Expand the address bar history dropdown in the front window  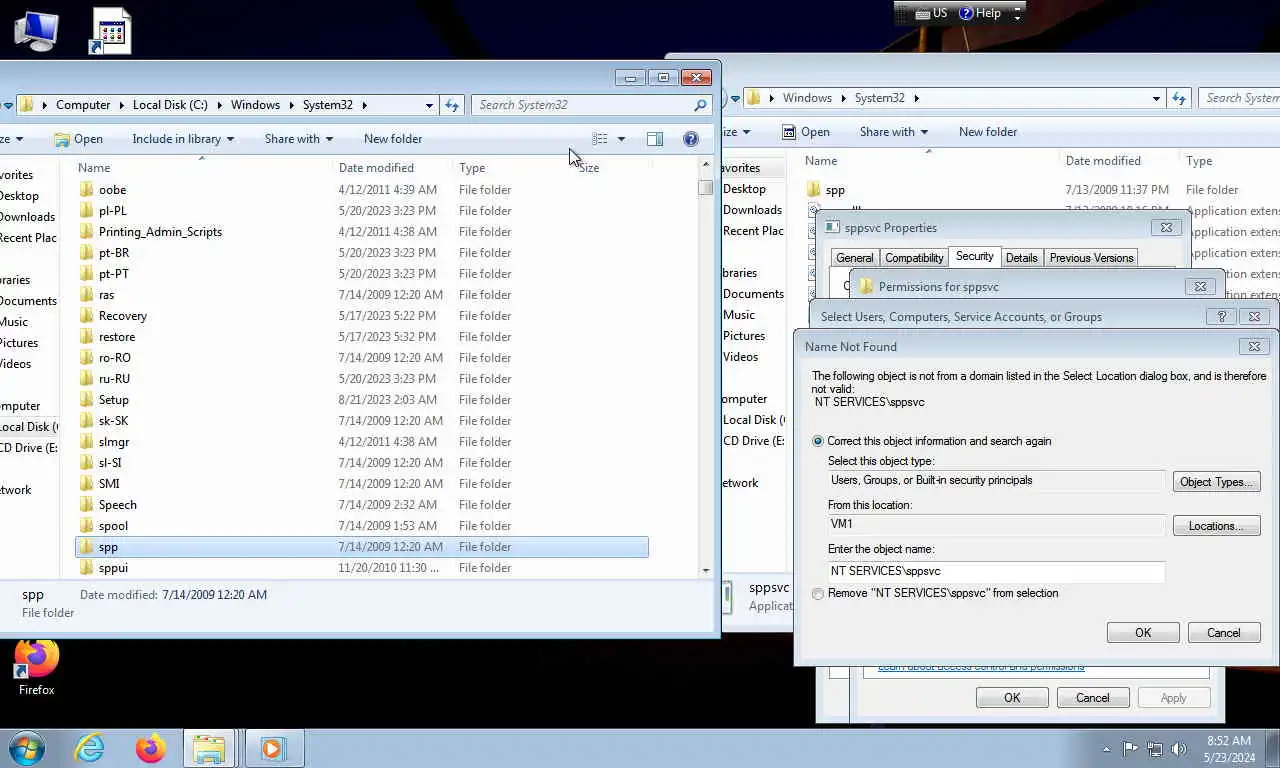[429, 105]
